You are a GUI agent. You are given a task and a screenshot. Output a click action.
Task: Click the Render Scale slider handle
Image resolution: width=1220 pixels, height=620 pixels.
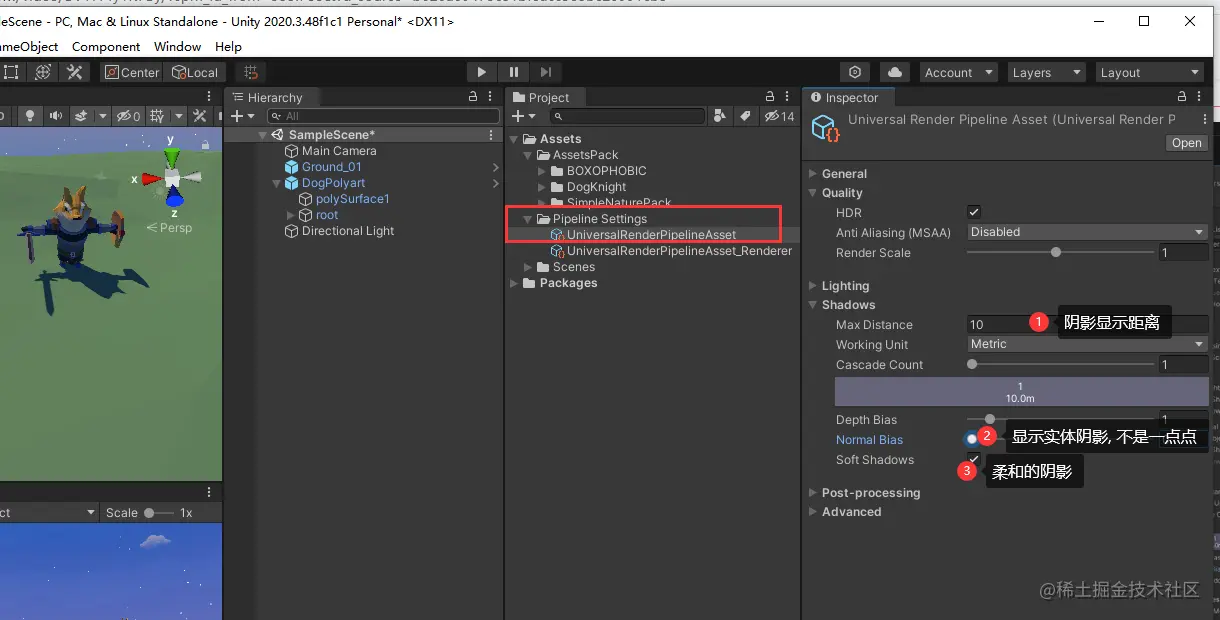tap(1056, 253)
